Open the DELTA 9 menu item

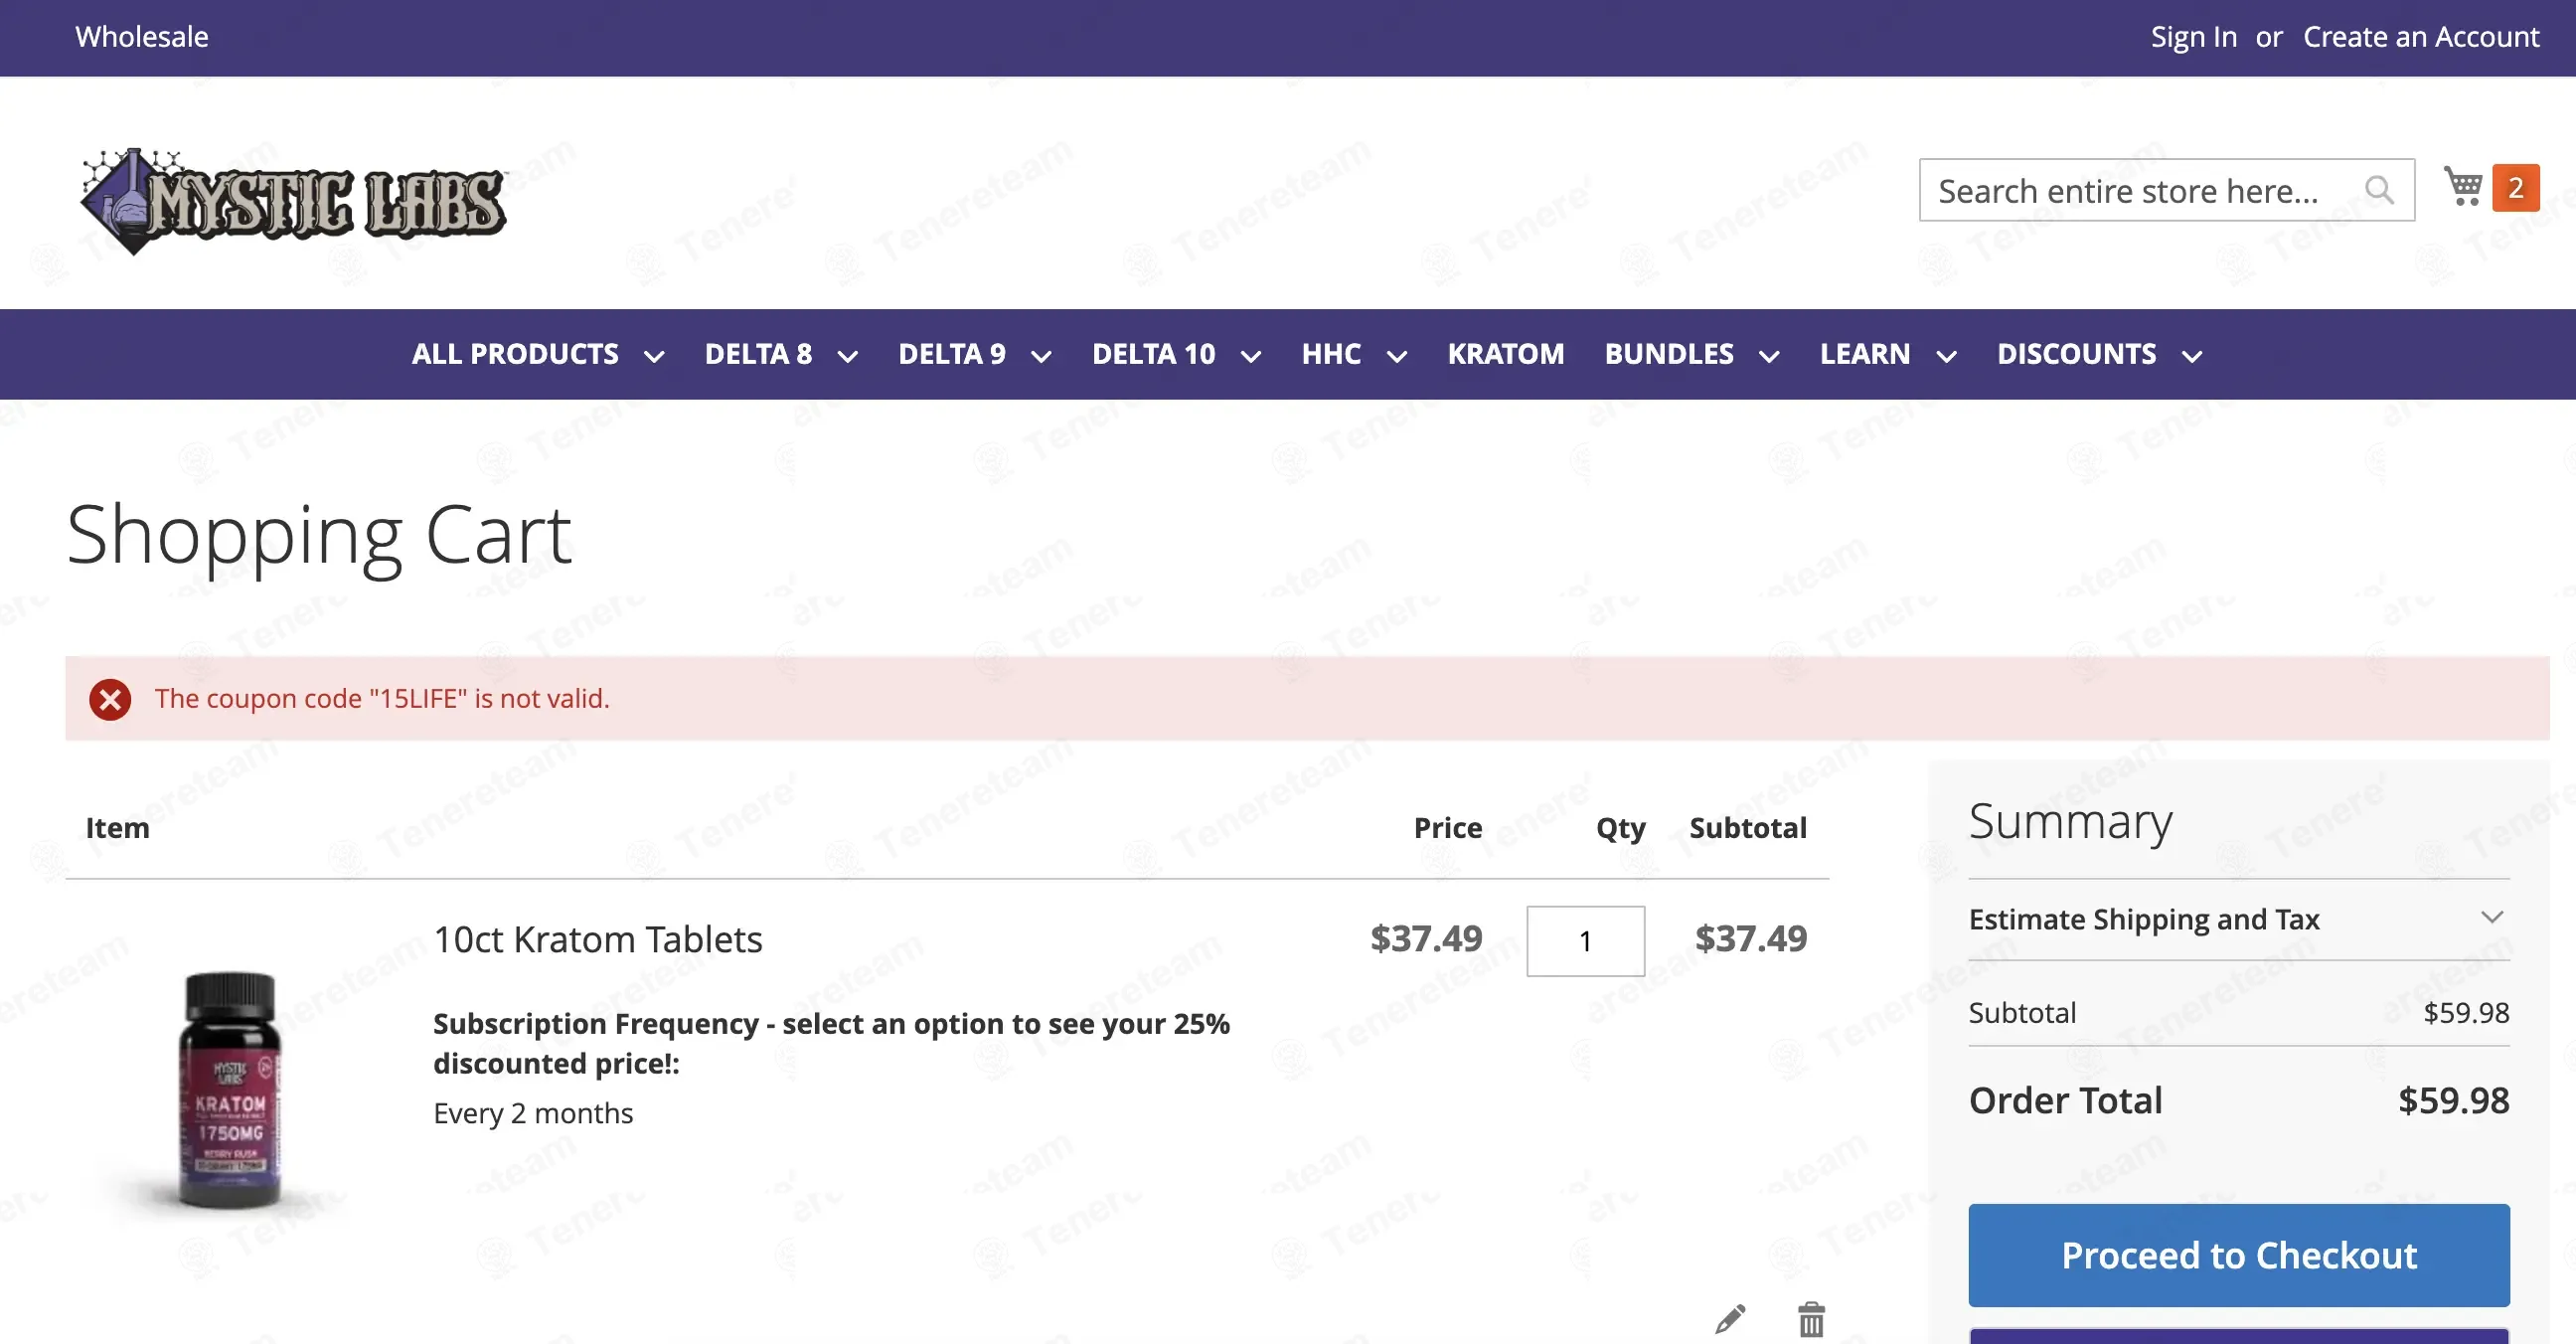pyautogui.click(x=952, y=354)
